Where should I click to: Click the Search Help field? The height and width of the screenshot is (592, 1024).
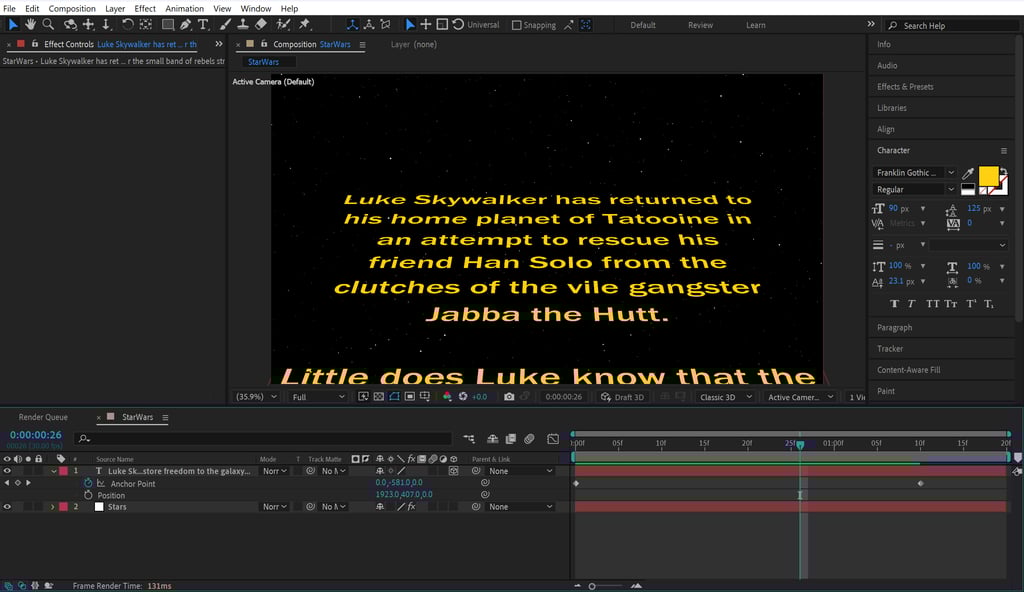[x=953, y=25]
